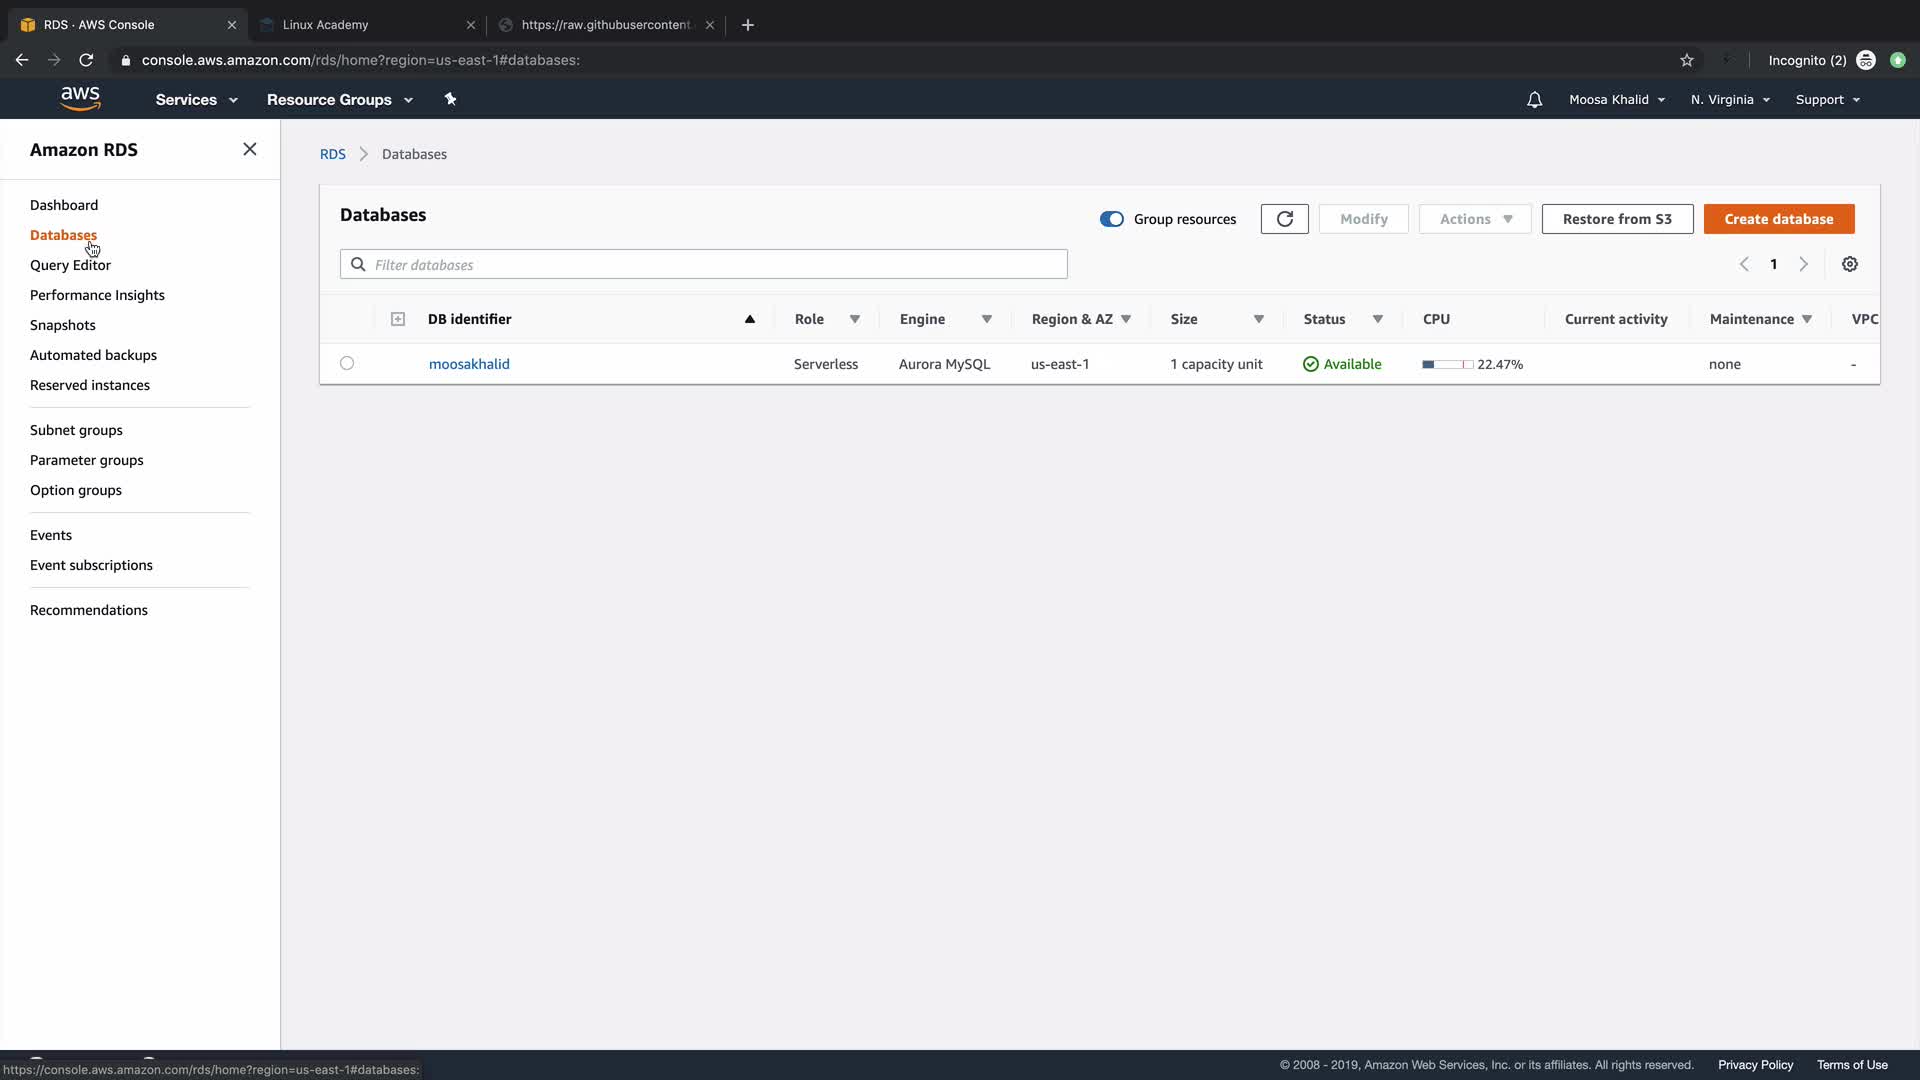Go to next page arrow in table
This screenshot has height=1080, width=1920.
pyautogui.click(x=1803, y=264)
